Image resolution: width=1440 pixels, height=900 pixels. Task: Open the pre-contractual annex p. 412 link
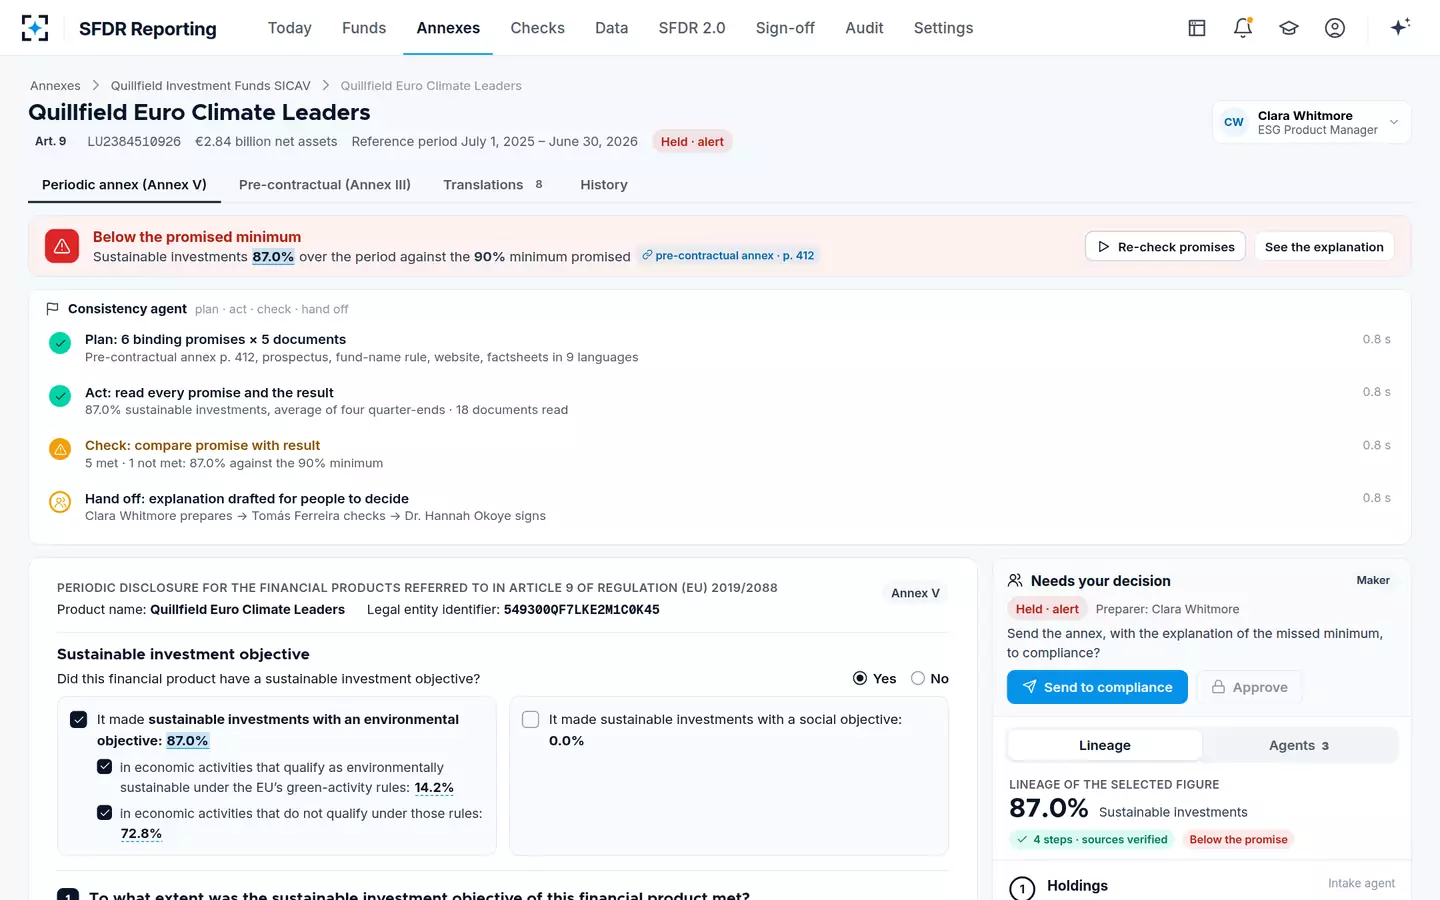[x=729, y=256]
